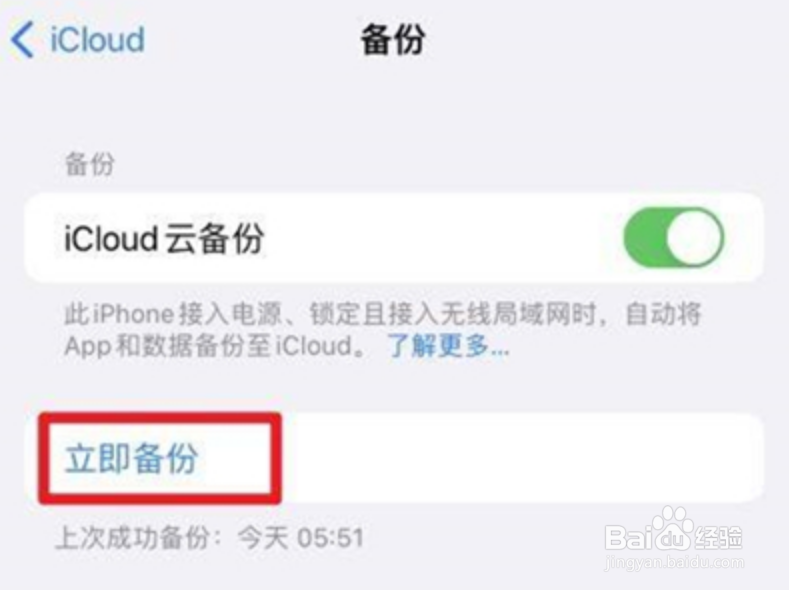This screenshot has width=789, height=590.
Task: Open the jingyan.baidu.com watermark URL
Action: point(674,562)
